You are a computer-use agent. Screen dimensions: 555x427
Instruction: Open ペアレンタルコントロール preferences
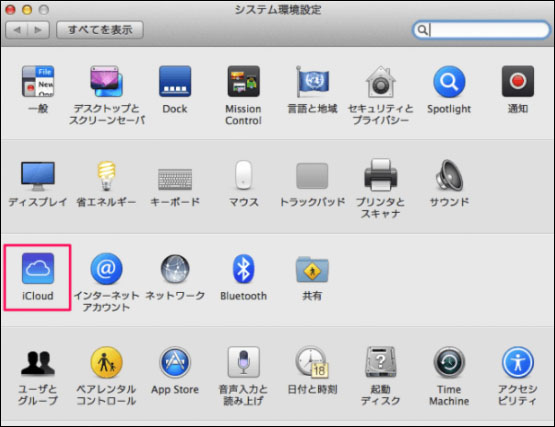107,362
